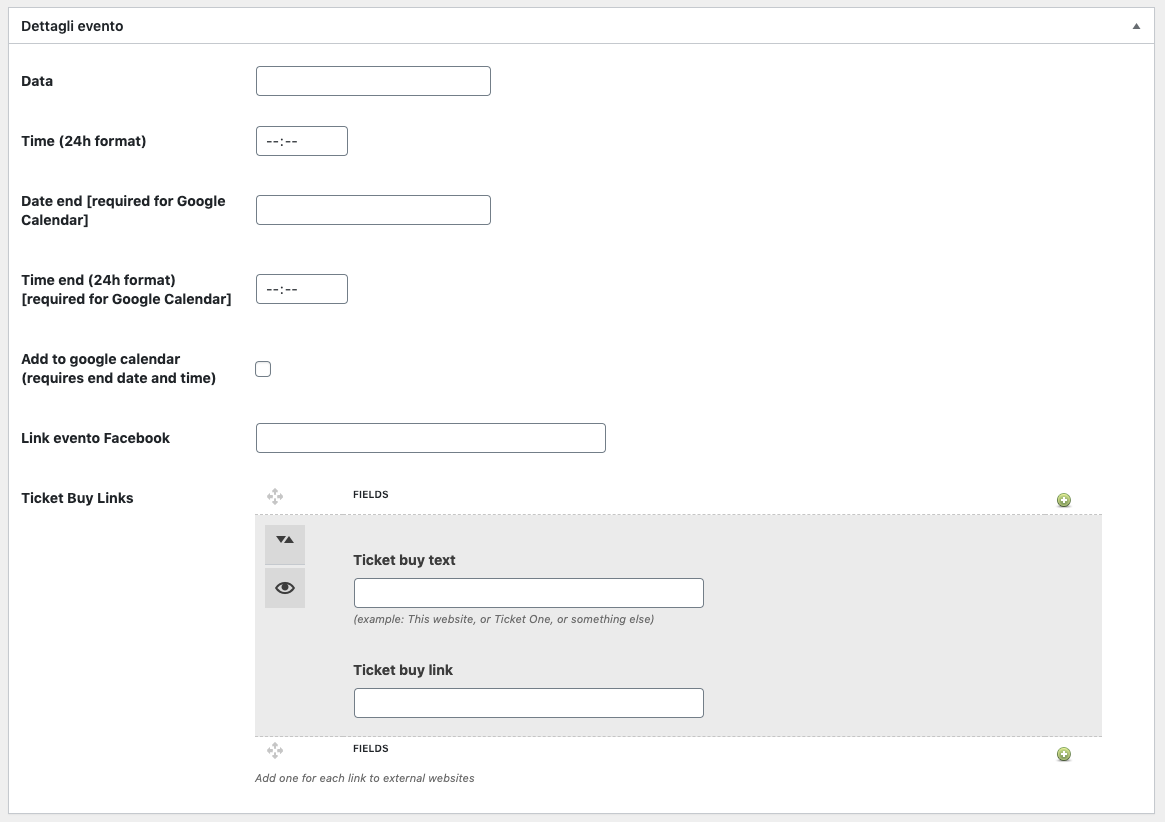Click the Ticket Buy Links label
1165x822 pixels.
pyautogui.click(x=77, y=498)
